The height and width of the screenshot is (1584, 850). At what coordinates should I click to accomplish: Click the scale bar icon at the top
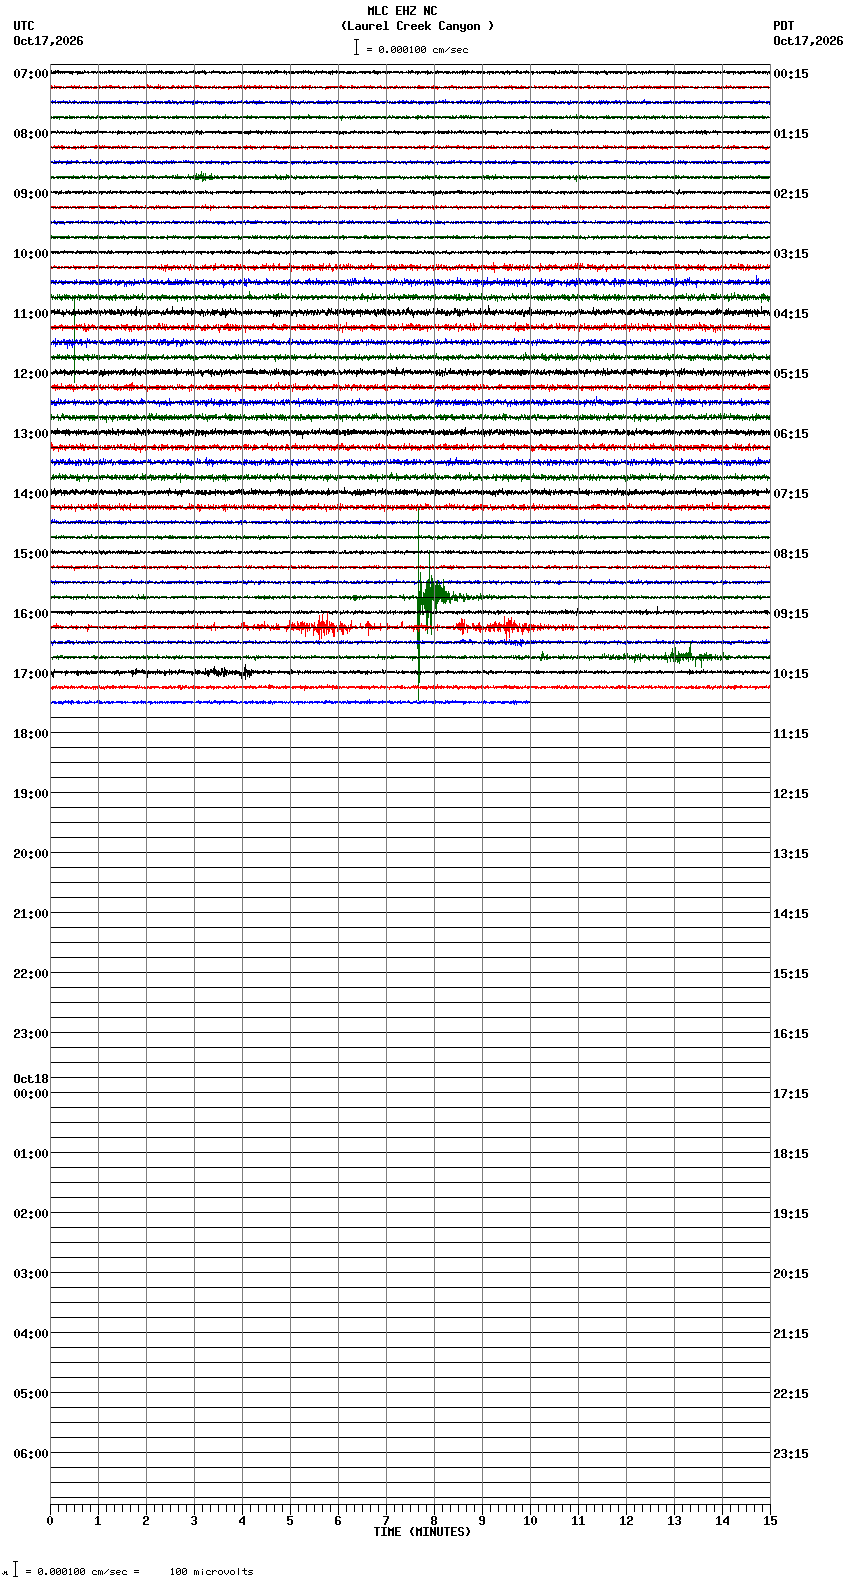[x=356, y=47]
